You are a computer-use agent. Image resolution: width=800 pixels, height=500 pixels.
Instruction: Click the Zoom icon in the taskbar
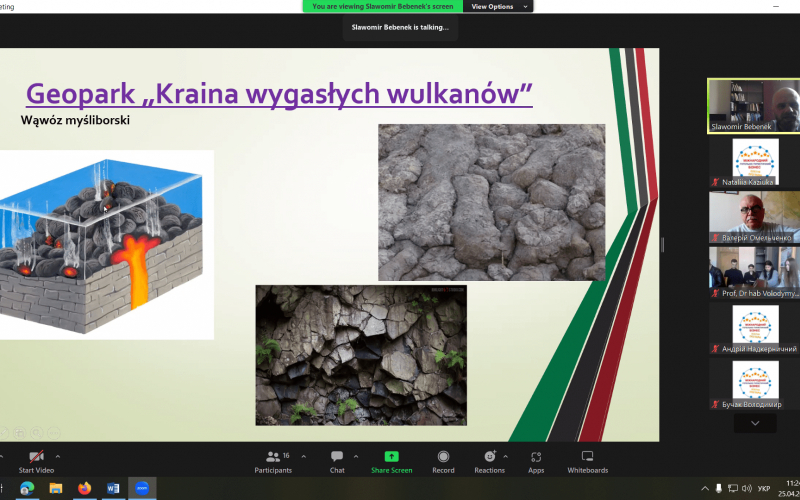(x=142, y=489)
